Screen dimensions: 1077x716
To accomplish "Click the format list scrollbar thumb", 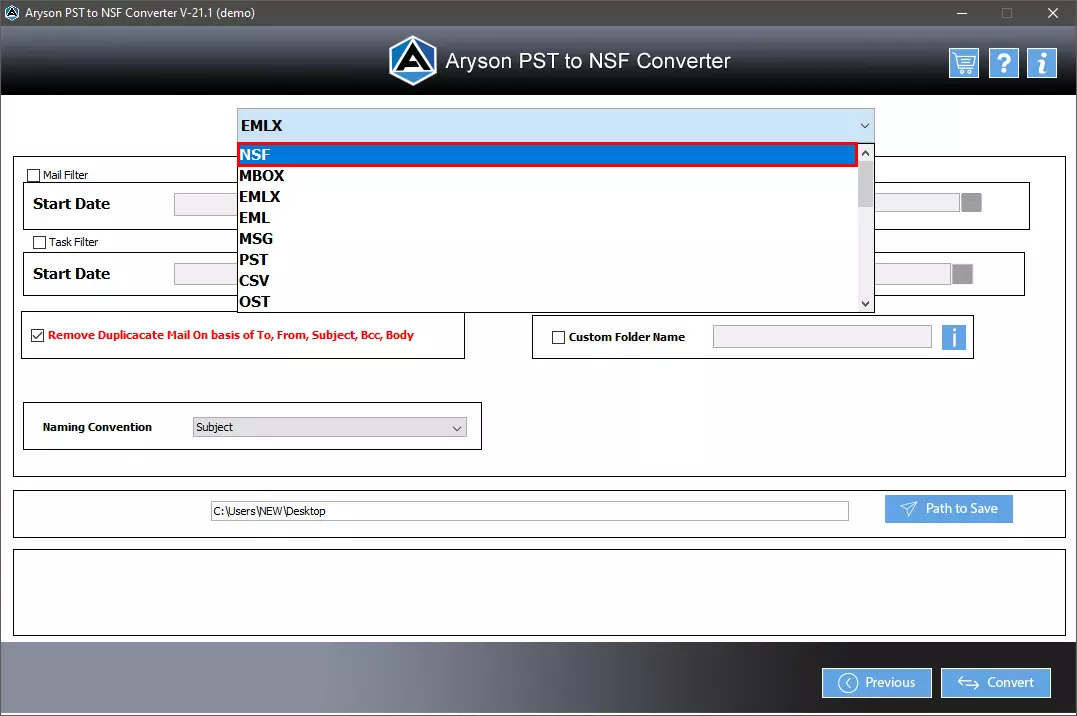I will pyautogui.click(x=865, y=183).
